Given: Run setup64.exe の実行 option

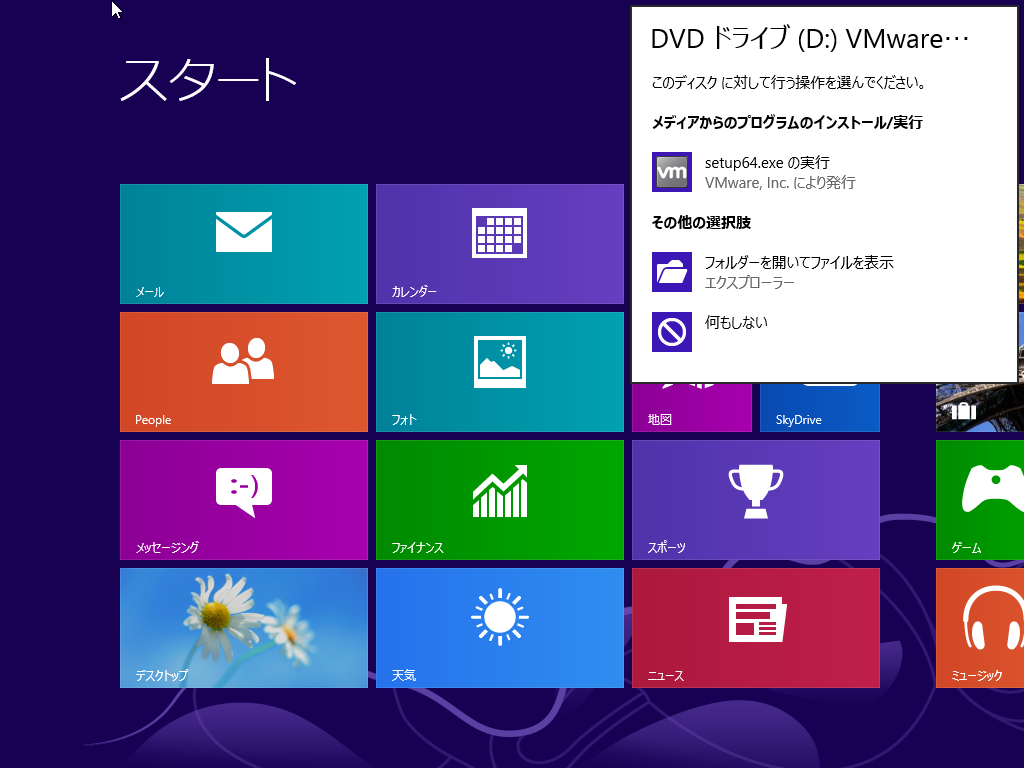Looking at the screenshot, I should (823, 172).
